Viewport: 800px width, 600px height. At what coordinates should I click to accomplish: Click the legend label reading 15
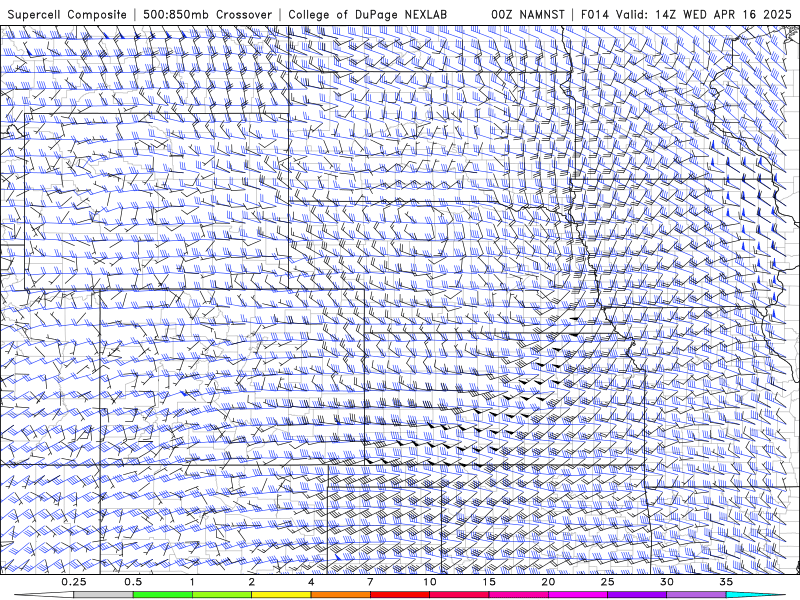(x=489, y=582)
